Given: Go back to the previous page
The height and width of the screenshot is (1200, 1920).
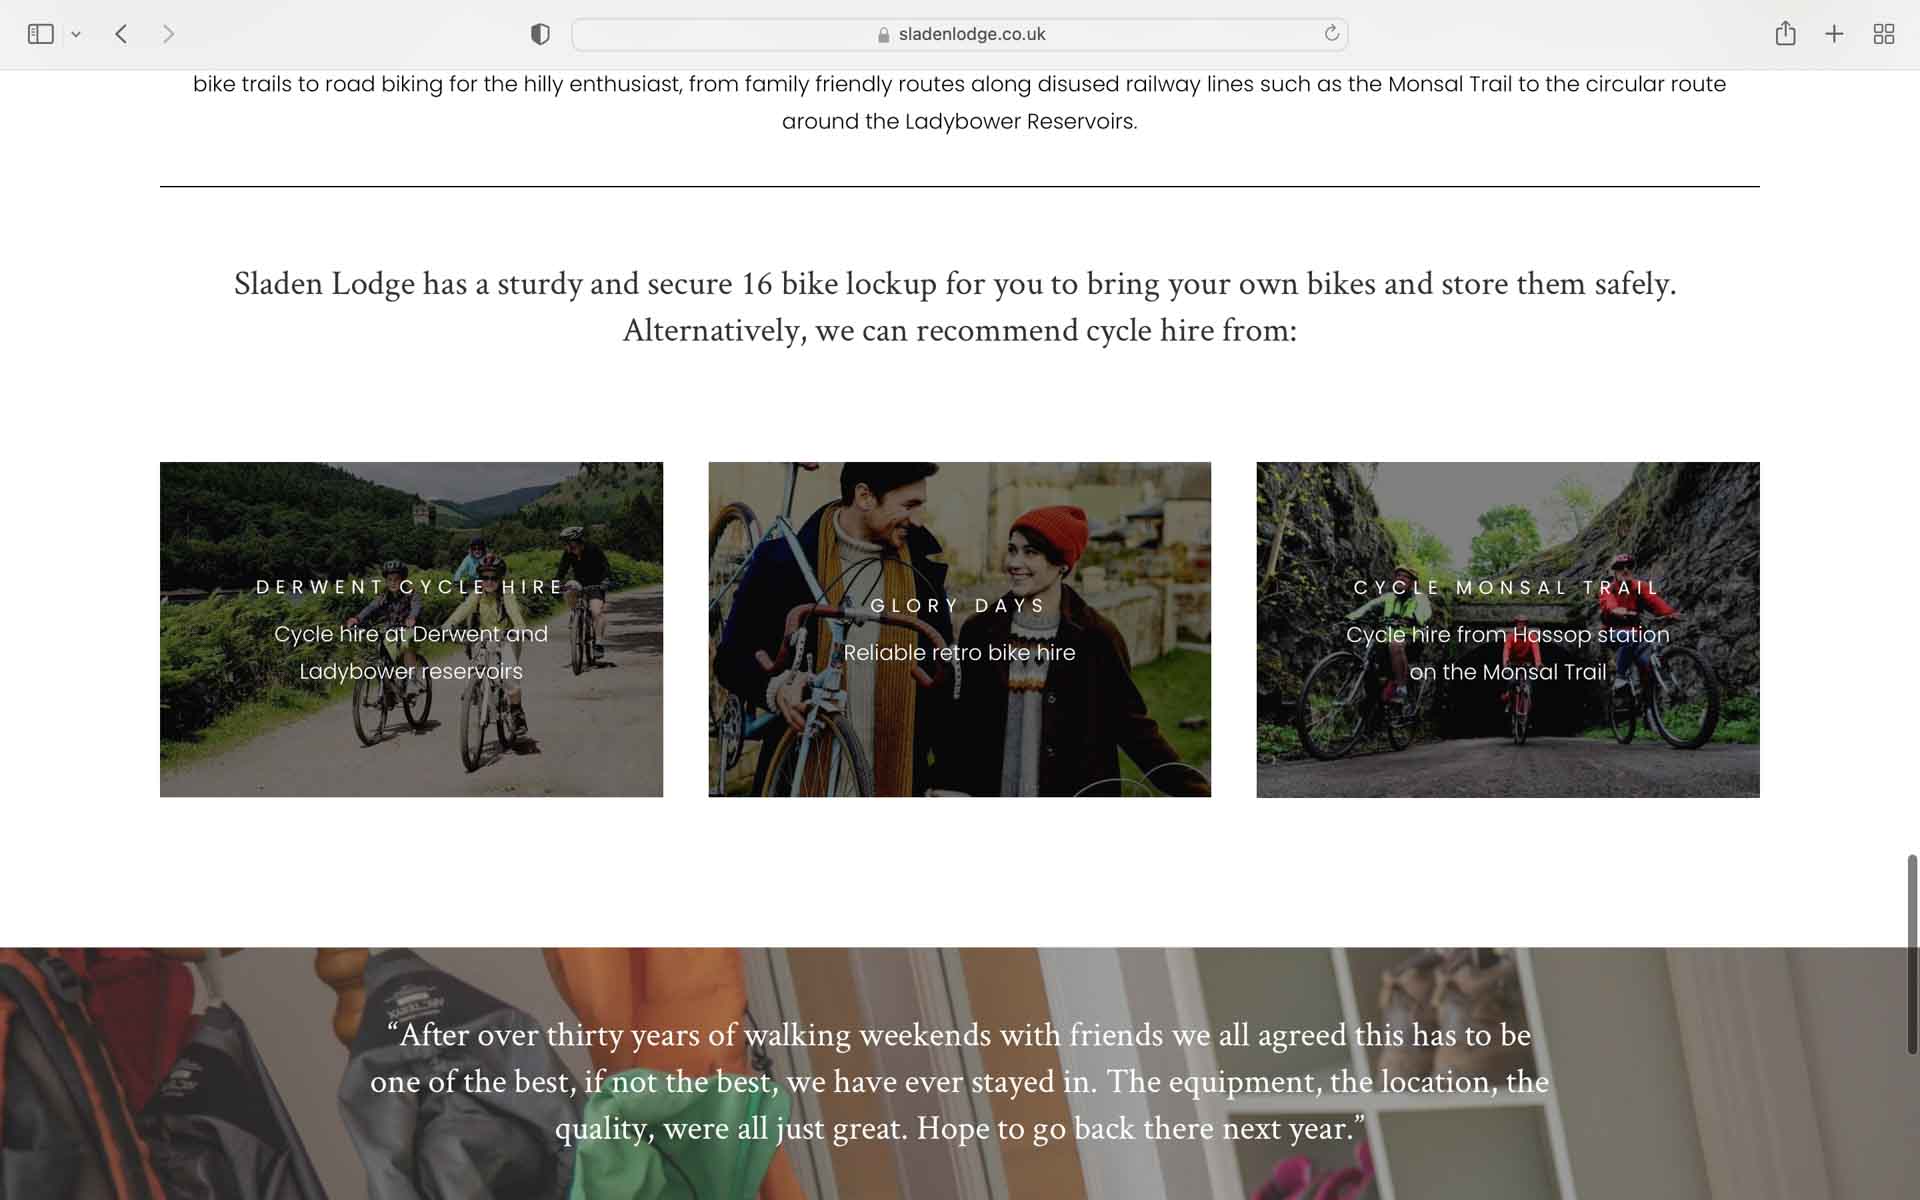Looking at the screenshot, I should 121,34.
